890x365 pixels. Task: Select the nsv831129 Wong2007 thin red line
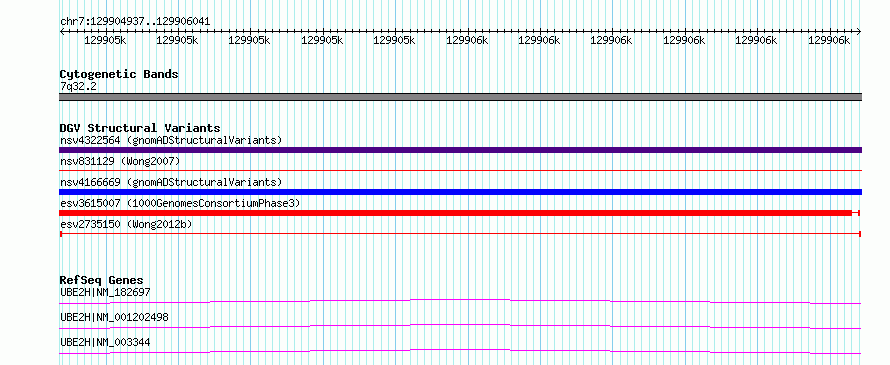[460, 170]
